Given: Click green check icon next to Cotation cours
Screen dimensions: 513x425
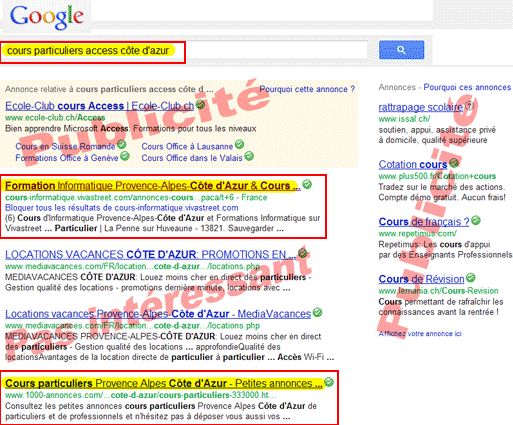Looking at the screenshot, I should click(x=454, y=163).
